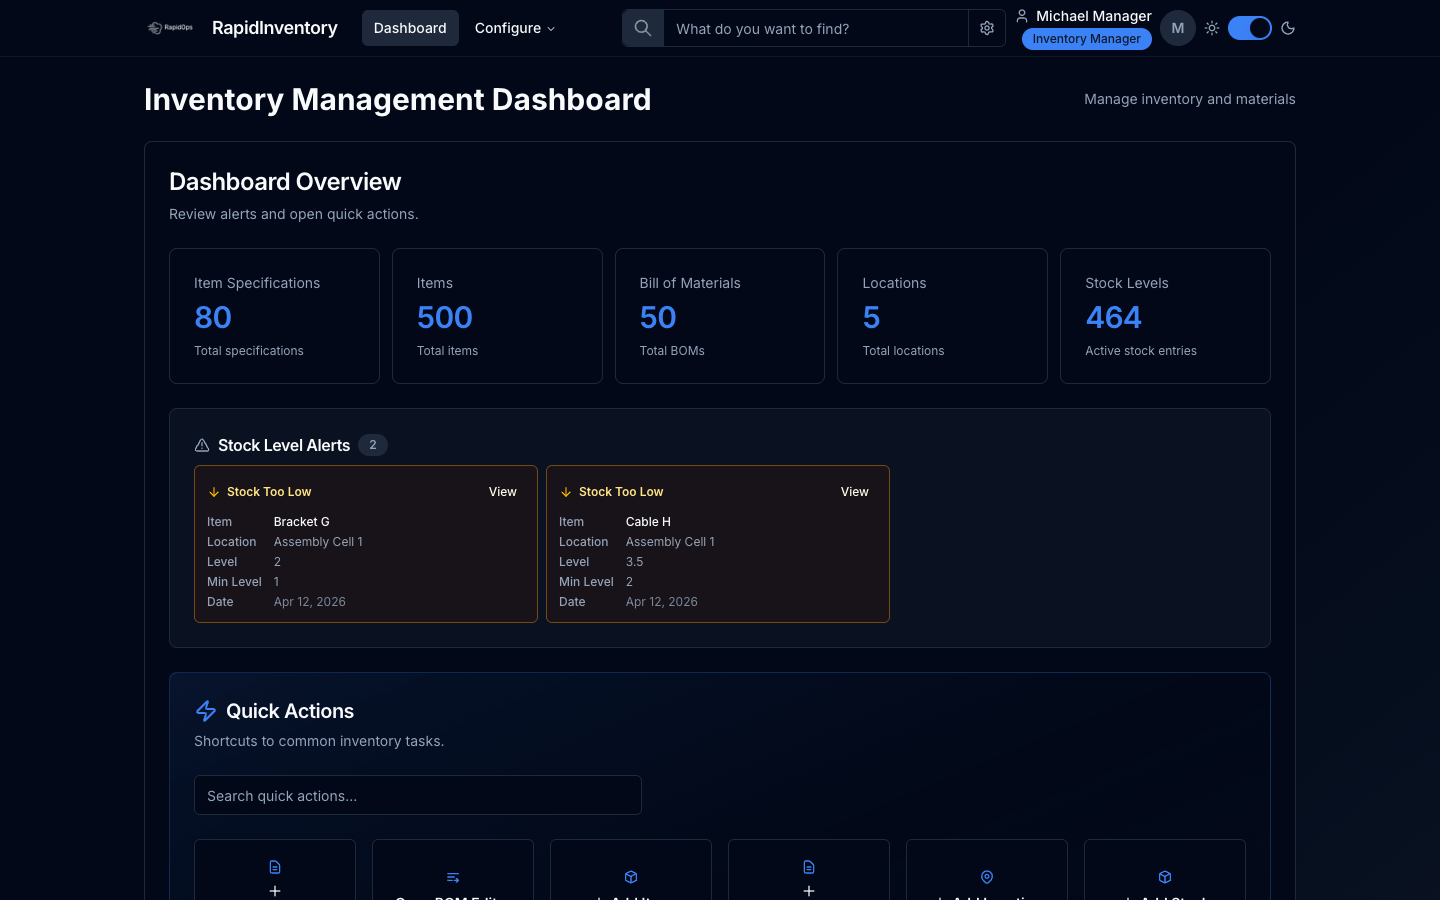Image resolution: width=1440 pixels, height=900 pixels.
Task: Focus the Search quick actions field
Action: coord(418,795)
